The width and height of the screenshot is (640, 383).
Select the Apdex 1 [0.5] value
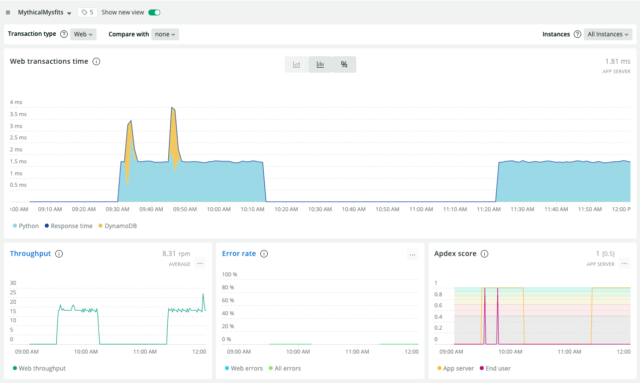[x=605, y=254]
